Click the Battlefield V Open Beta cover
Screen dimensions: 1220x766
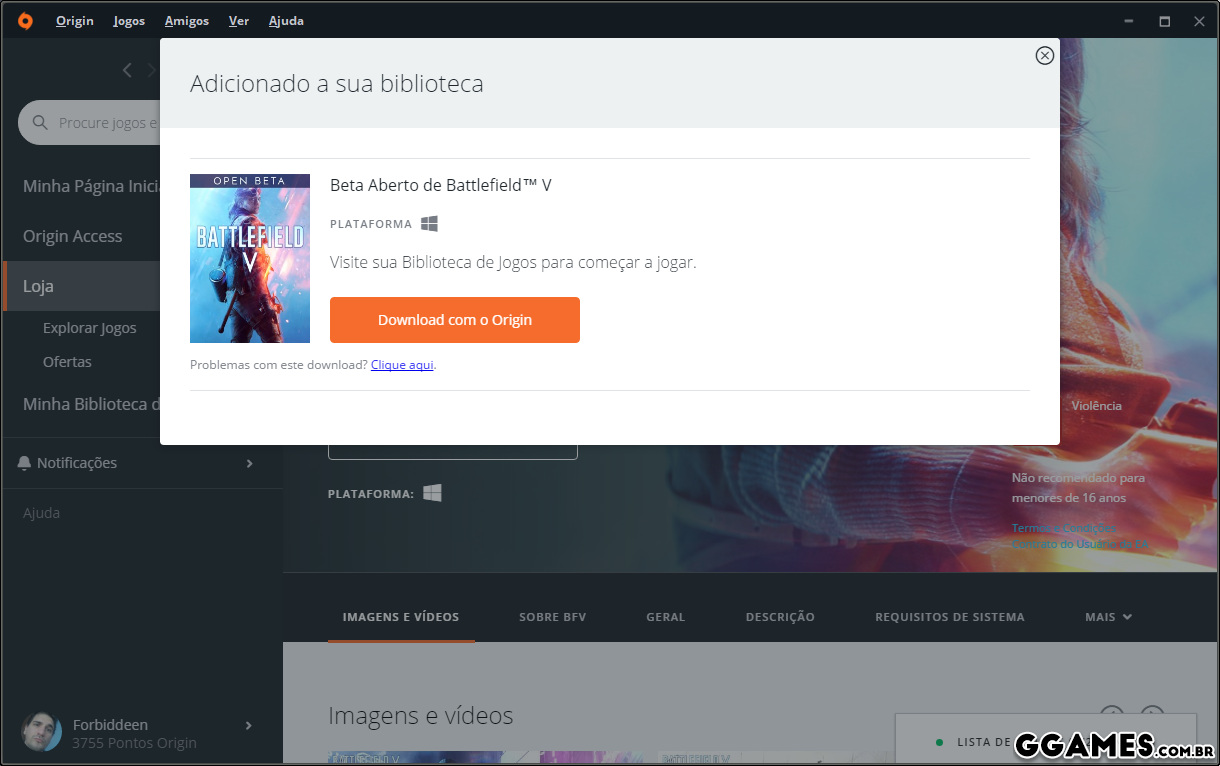tap(250, 258)
